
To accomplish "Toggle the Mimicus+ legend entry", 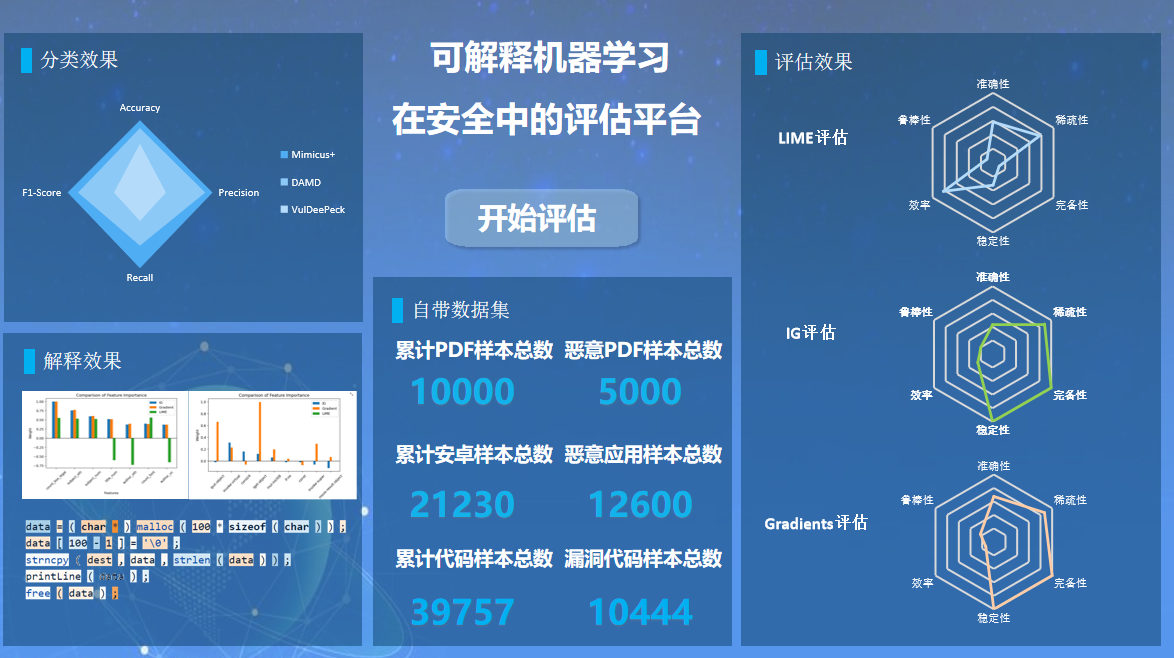I will (x=308, y=155).
